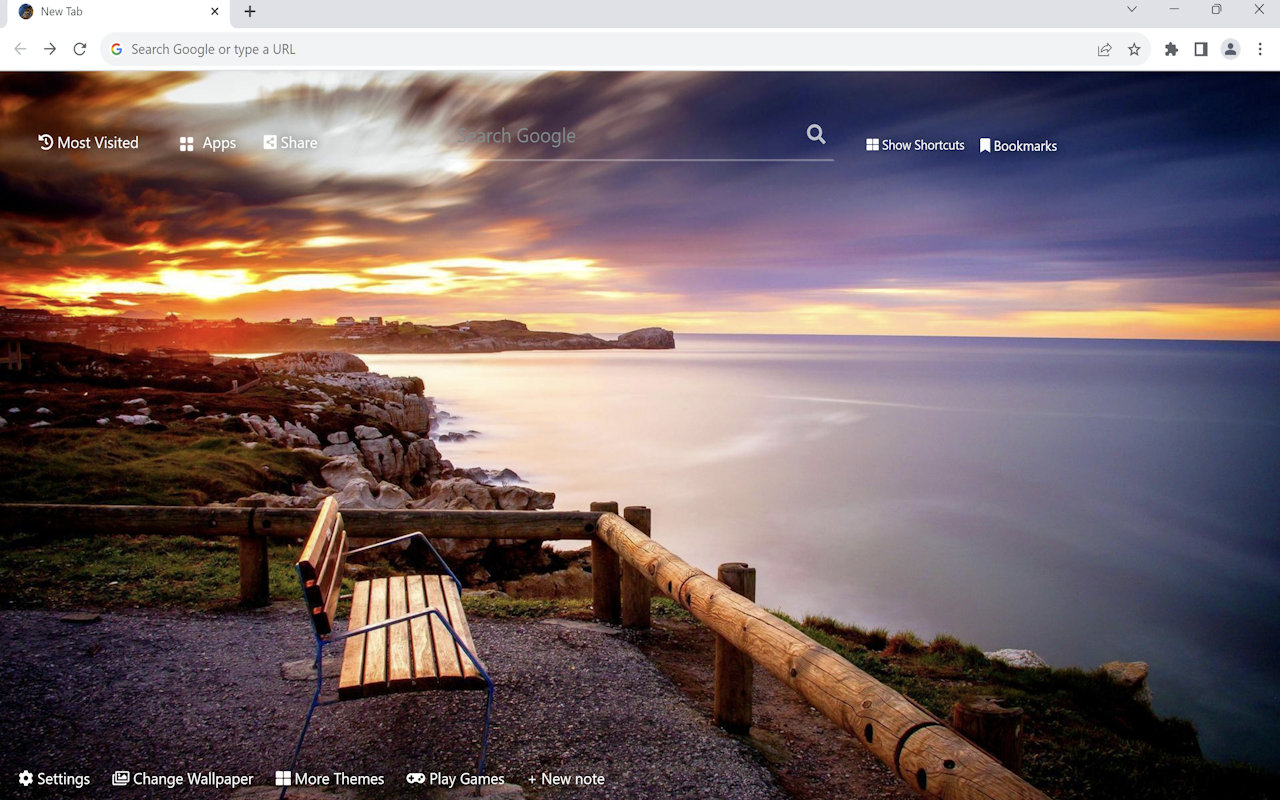Open a new tab with the plus button
The height and width of the screenshot is (800, 1280).
point(249,12)
